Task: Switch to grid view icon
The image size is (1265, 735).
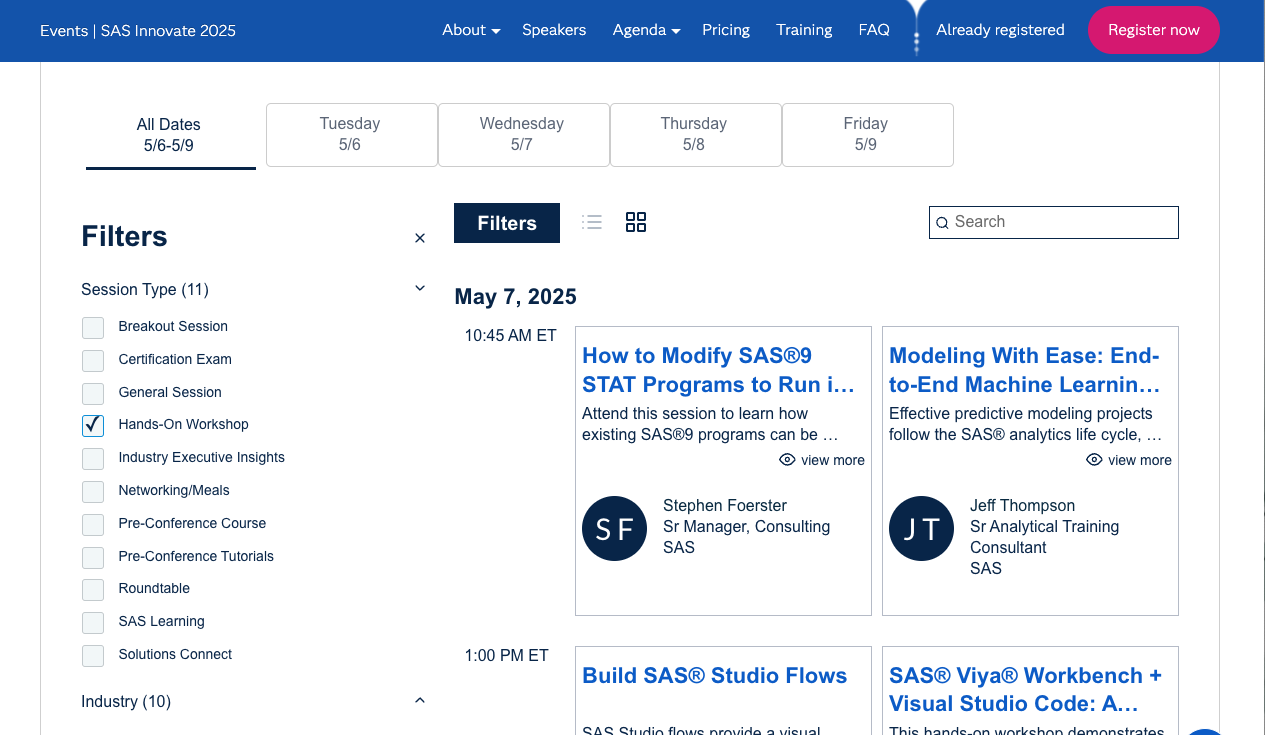Action: [636, 222]
